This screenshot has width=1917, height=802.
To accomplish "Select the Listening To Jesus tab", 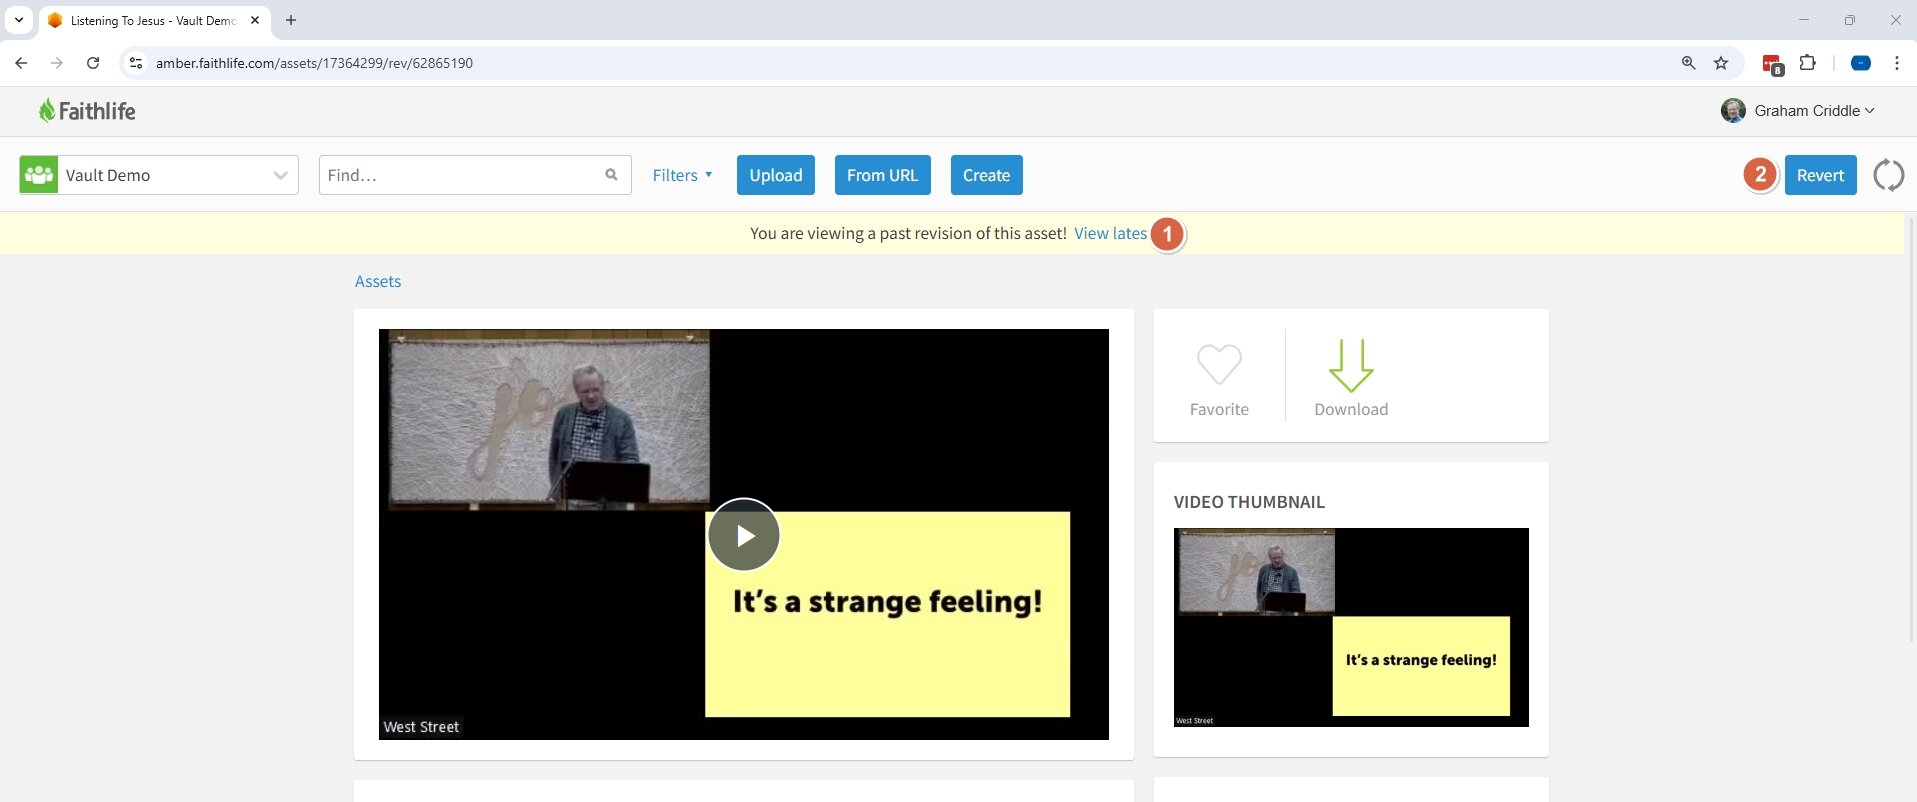I will [x=154, y=20].
